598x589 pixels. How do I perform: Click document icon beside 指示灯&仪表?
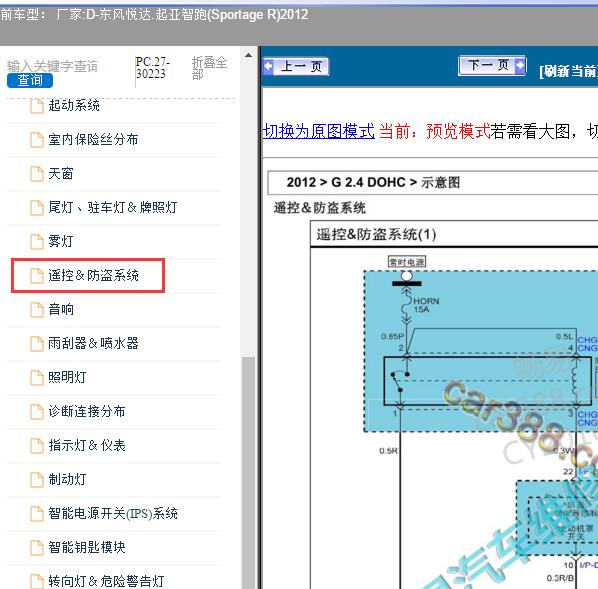(x=37, y=445)
